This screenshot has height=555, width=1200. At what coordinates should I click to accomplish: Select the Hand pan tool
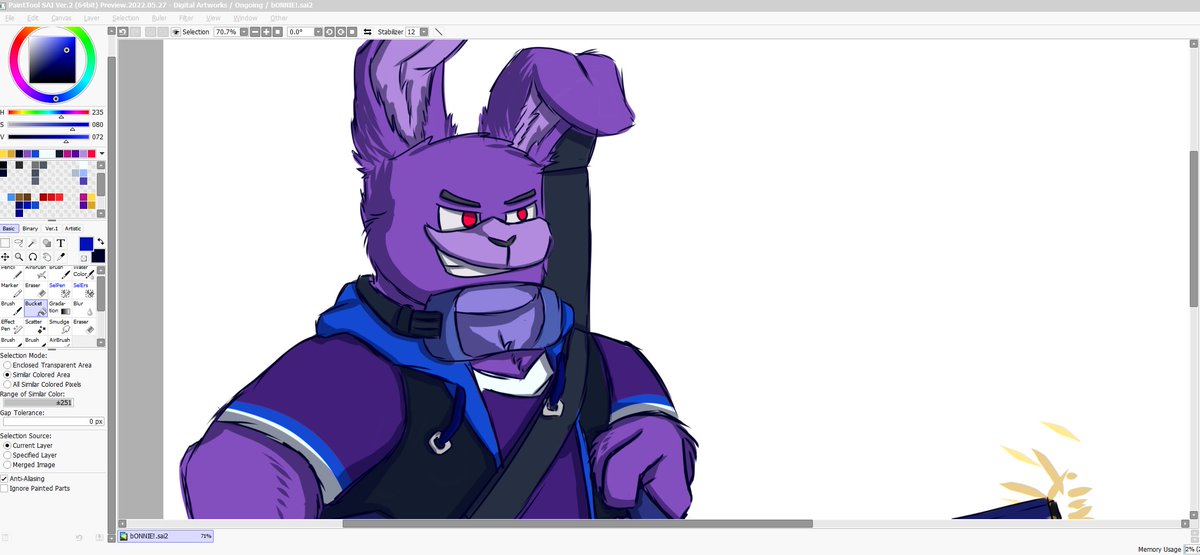47,257
